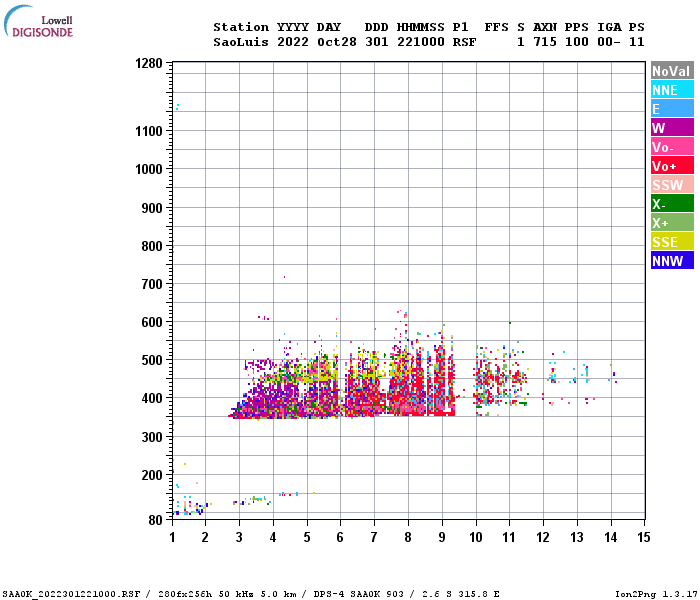Click the date value Oct28

point(337,42)
